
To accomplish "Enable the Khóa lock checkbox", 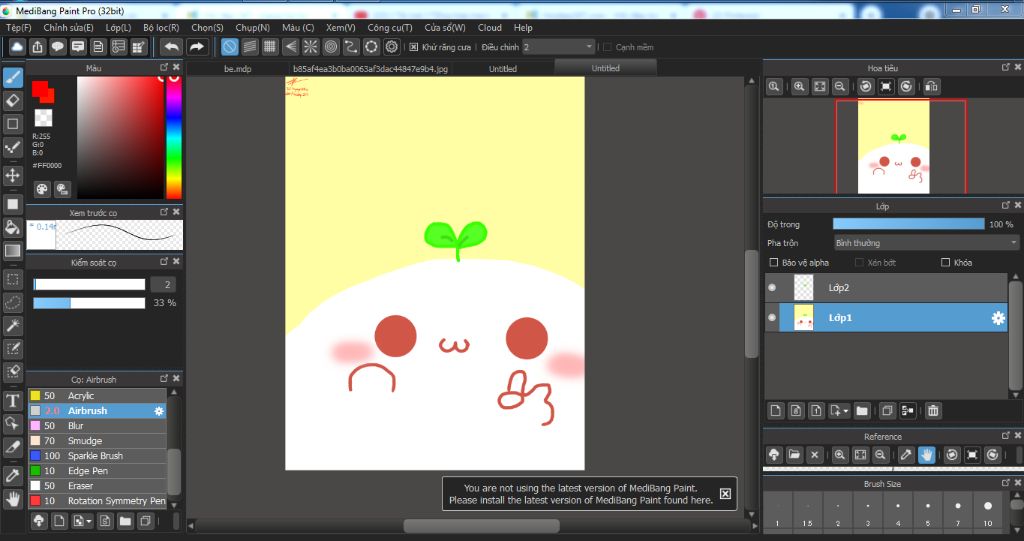I will pyautogui.click(x=945, y=263).
